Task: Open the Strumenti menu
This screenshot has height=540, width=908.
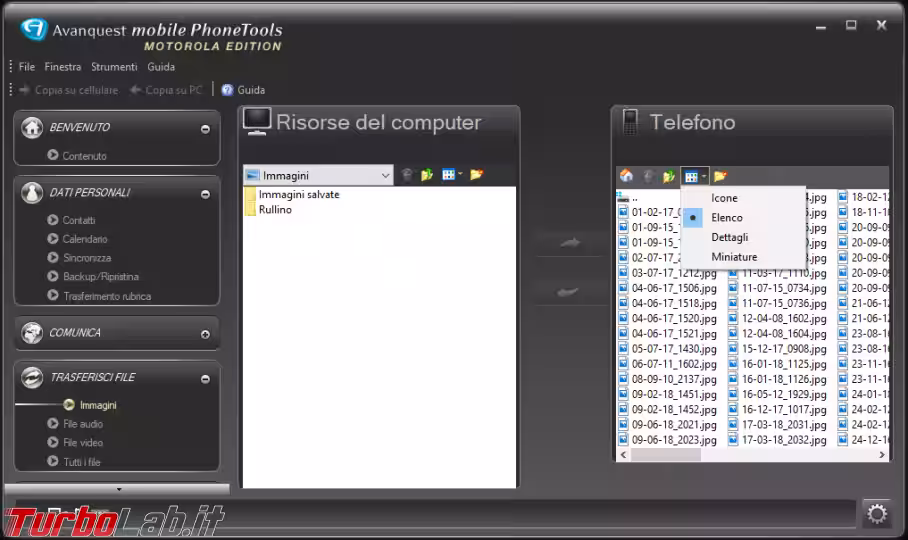Action: pos(114,67)
